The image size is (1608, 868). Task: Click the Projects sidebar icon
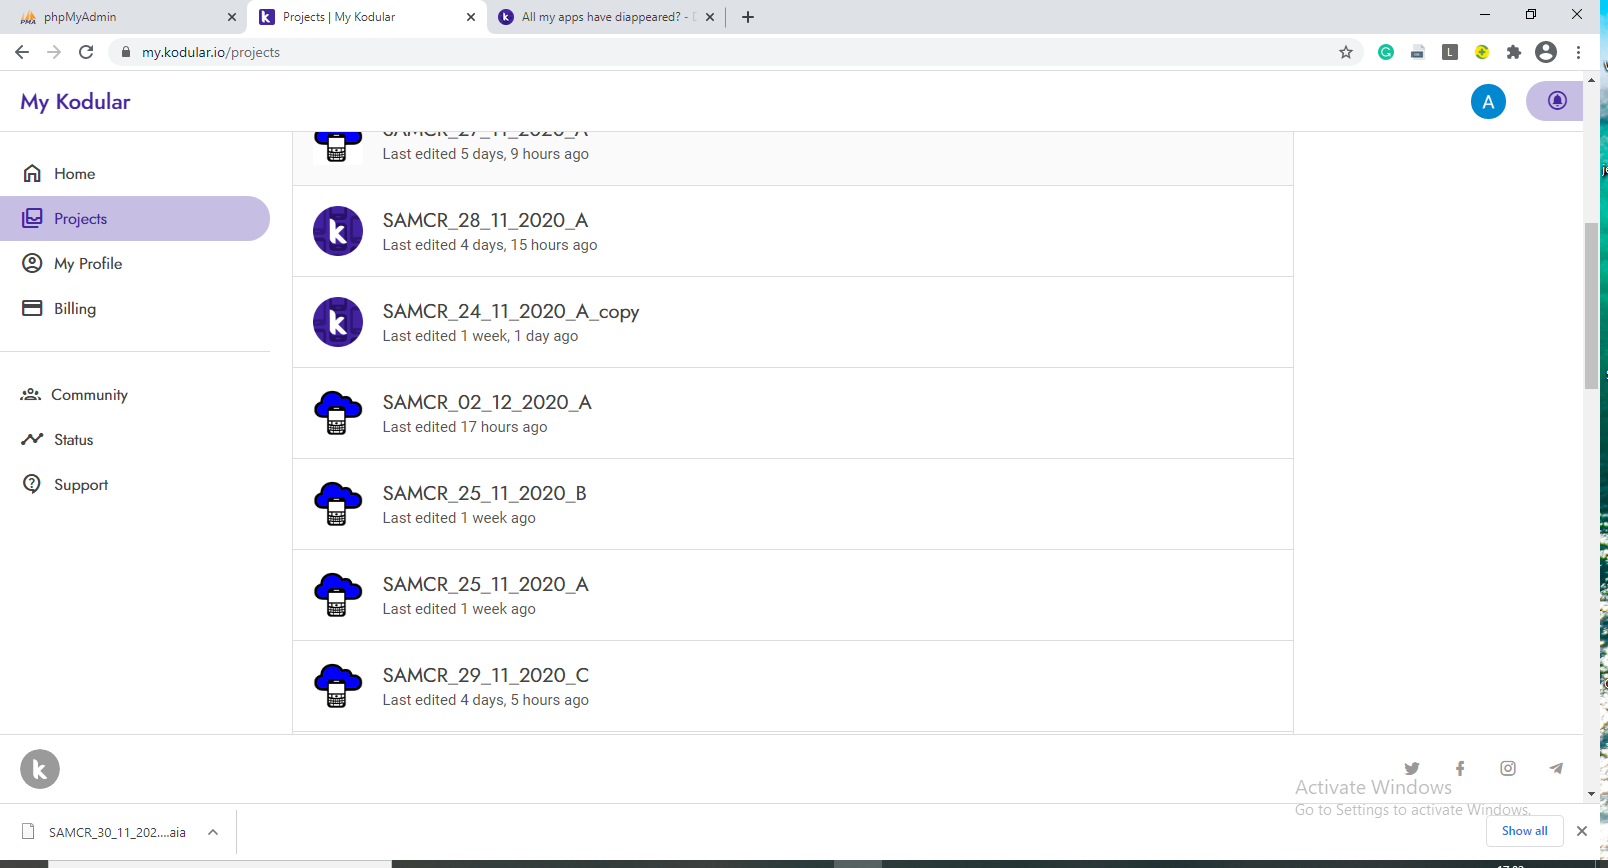tap(33, 218)
